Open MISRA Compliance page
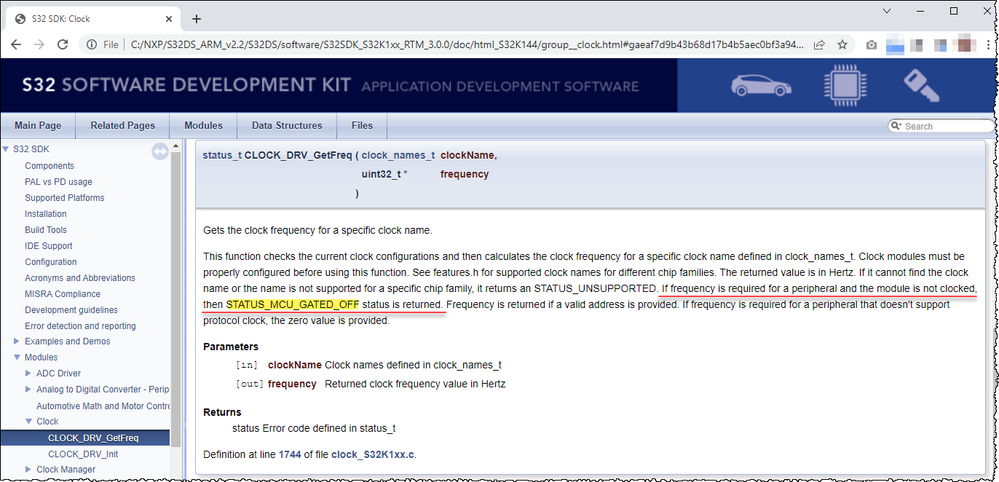999x482 pixels. (62, 294)
